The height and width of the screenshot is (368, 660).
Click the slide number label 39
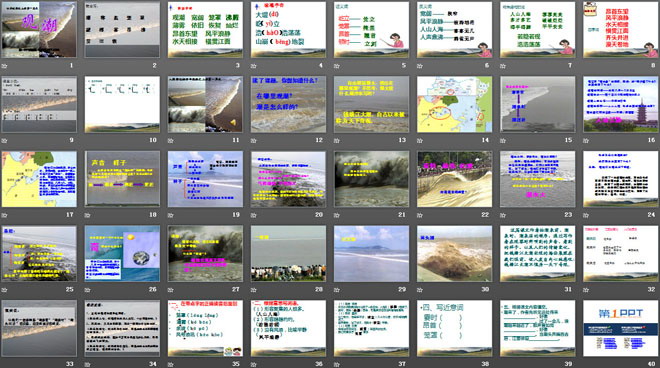[x=569, y=364]
